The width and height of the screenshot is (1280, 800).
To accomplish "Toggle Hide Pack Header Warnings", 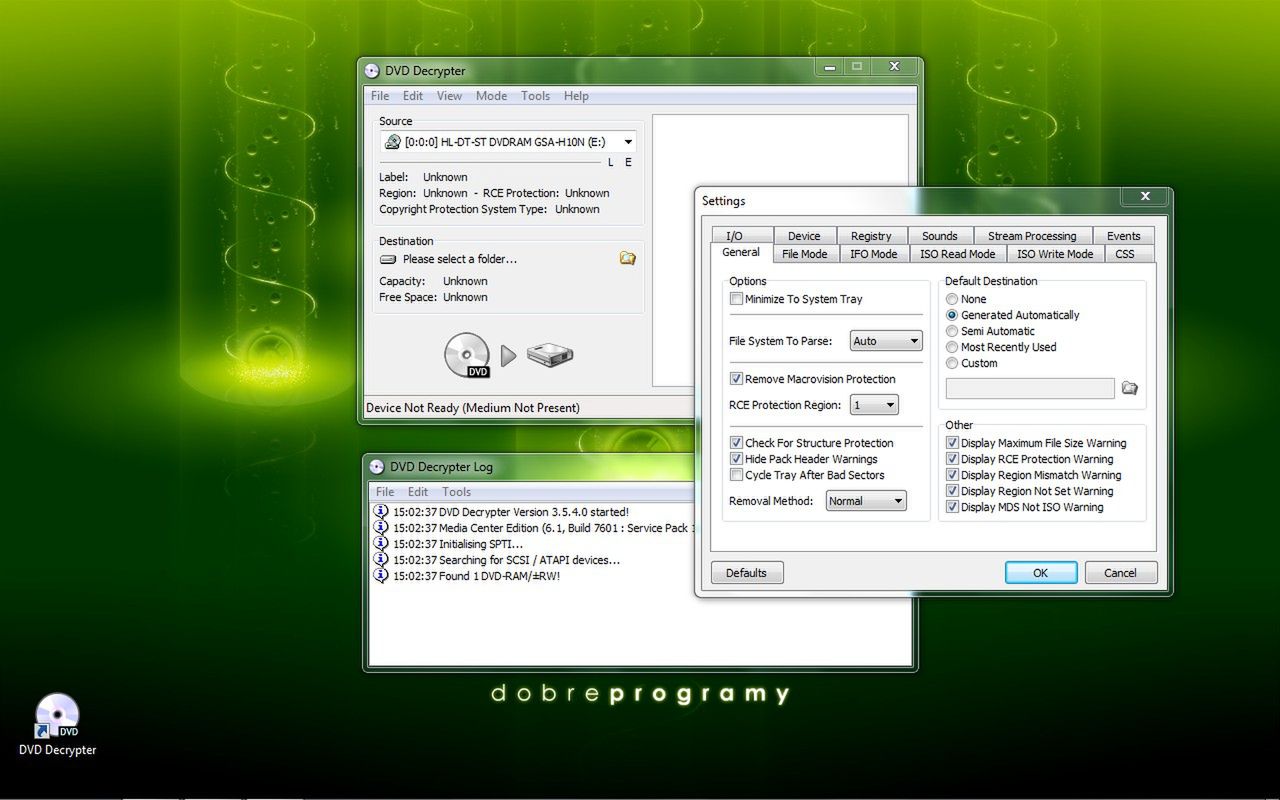I will pyautogui.click(x=737, y=459).
